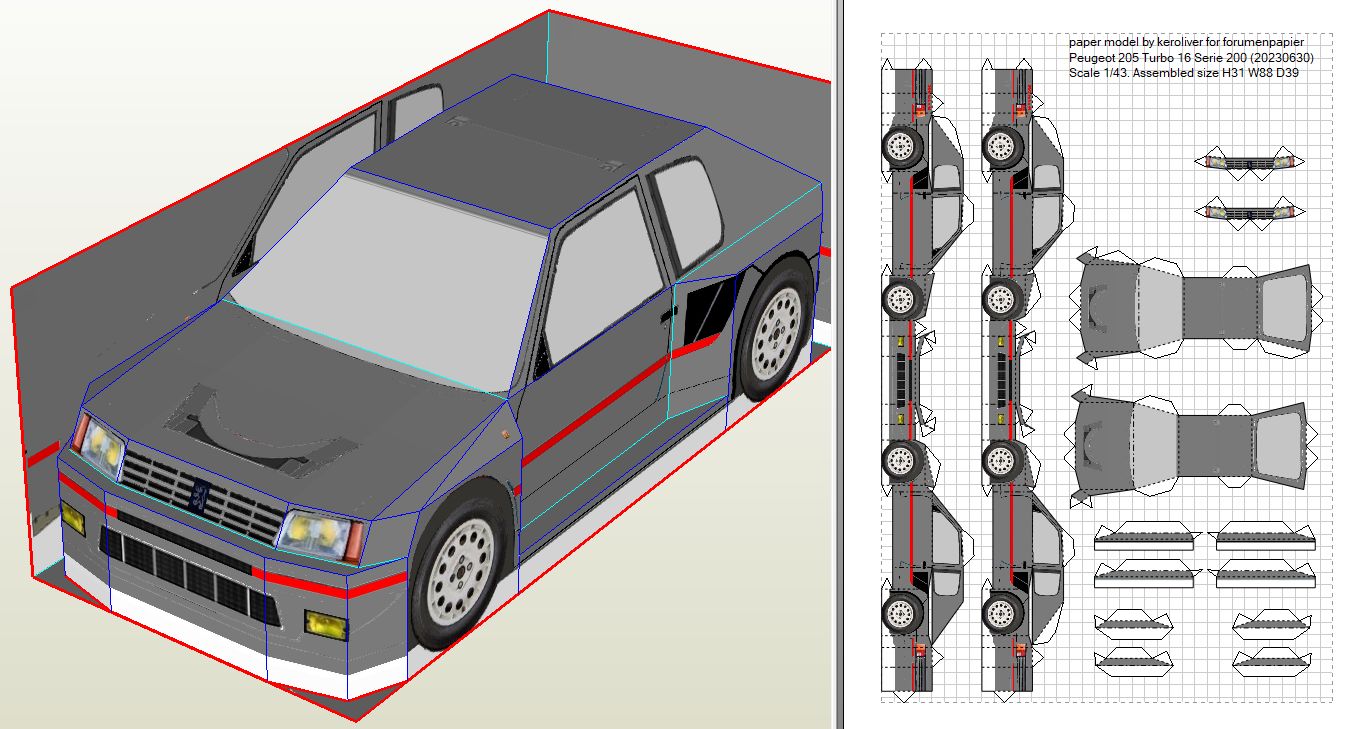1347x729 pixels.
Task: Select the lower car body top-view pattern piece
Action: point(1190,439)
